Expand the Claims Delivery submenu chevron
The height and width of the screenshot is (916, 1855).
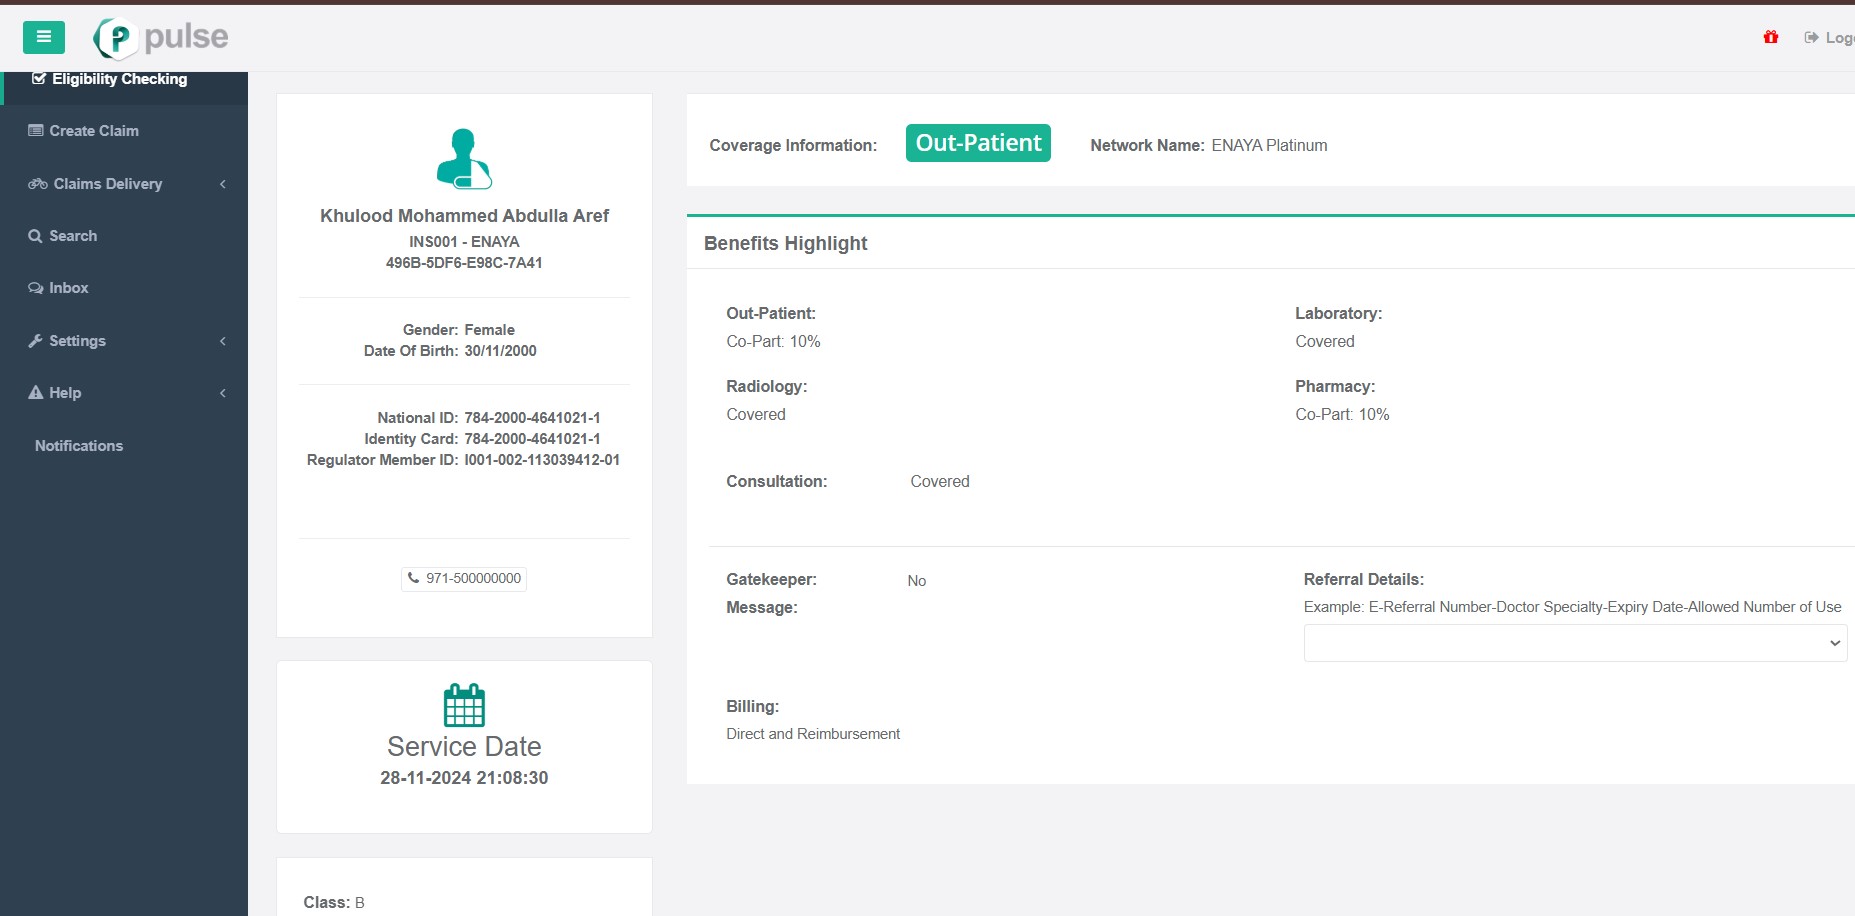tap(223, 184)
